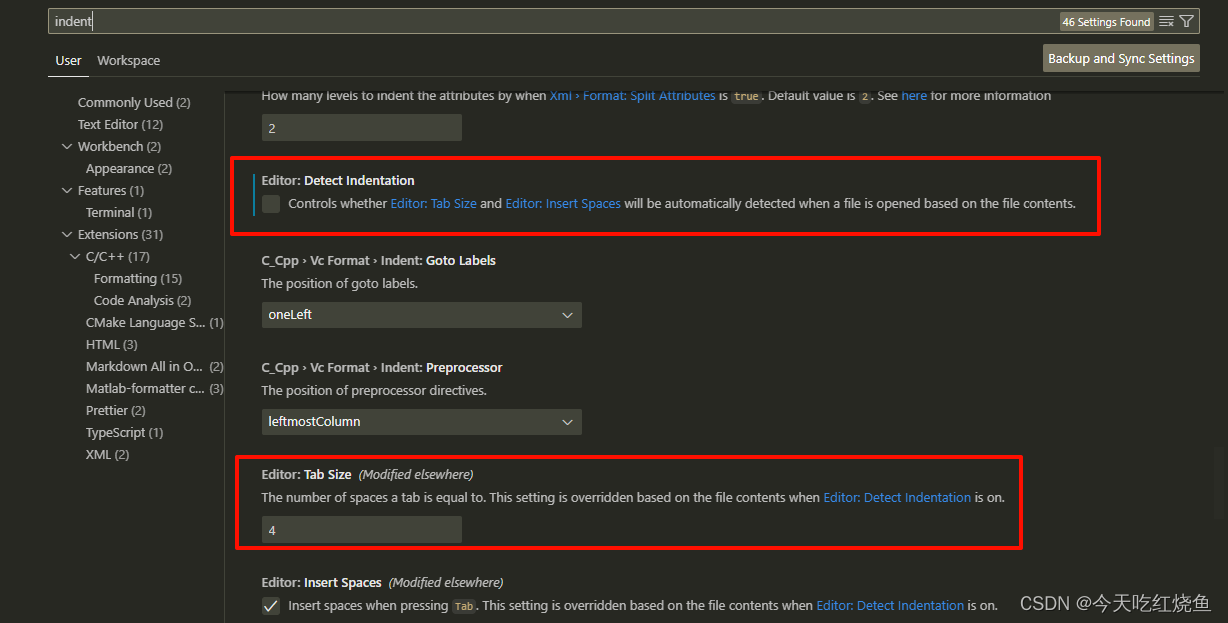
Task: Switch to the Workspace settings tab
Action: 128,60
